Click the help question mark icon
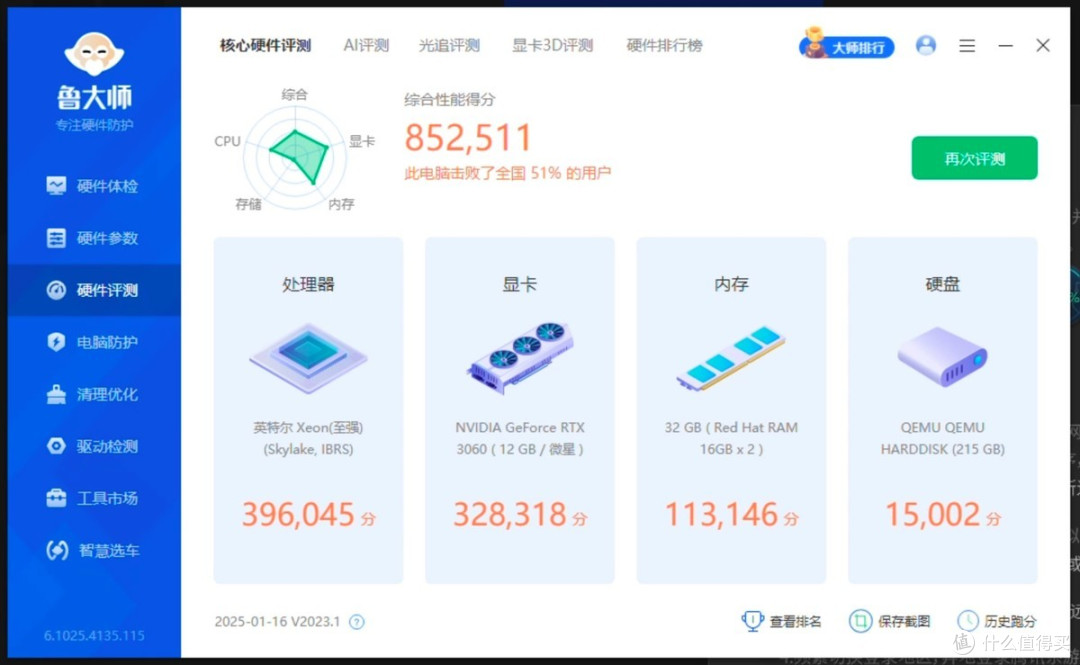 pyautogui.click(x=356, y=622)
